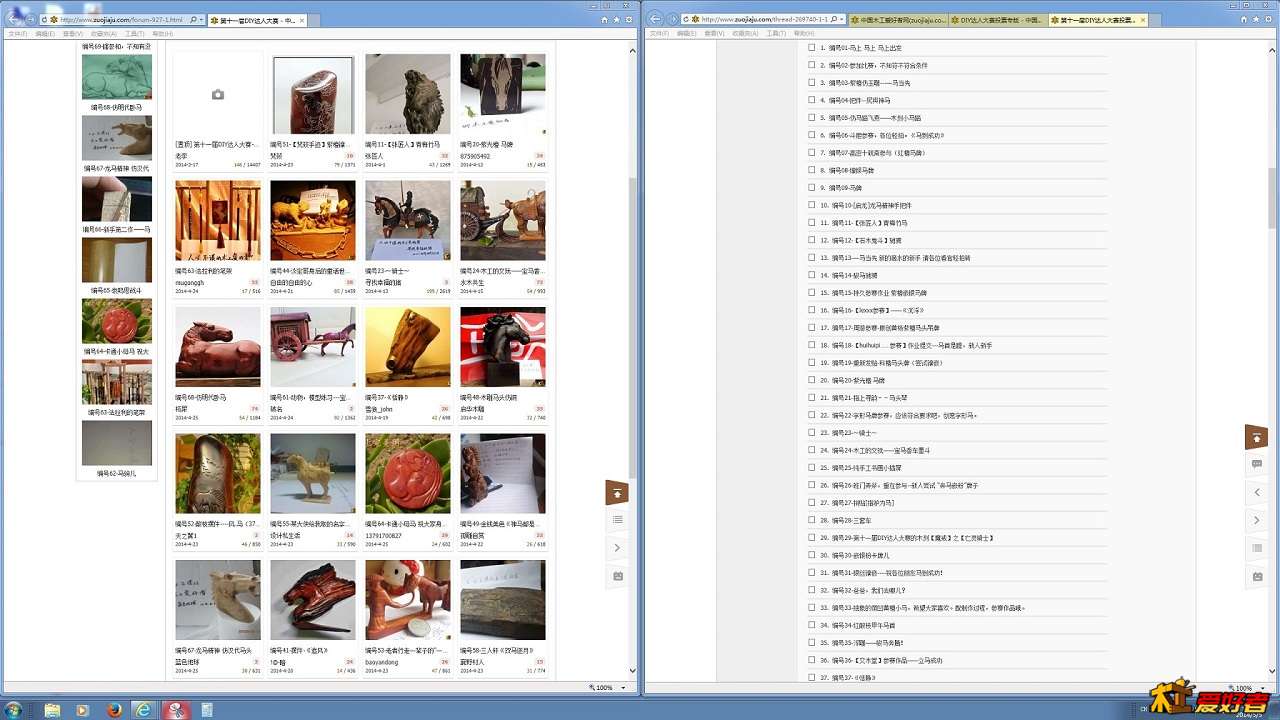
Task: Check poll option 20 编号20-紫光檀 马牌
Action: 812,380
